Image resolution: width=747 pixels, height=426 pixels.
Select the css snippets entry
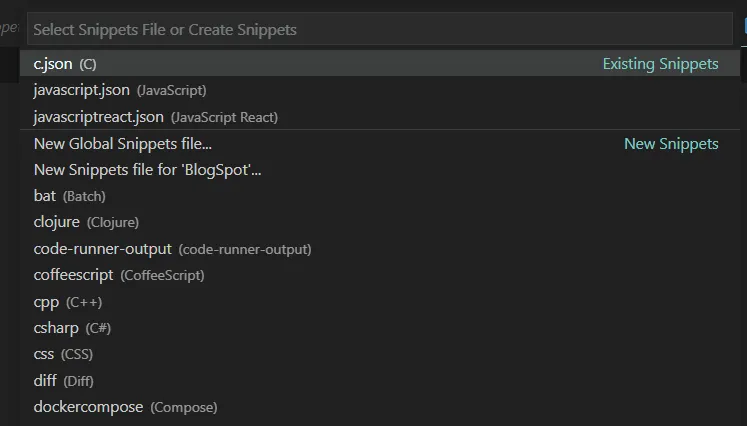click(45, 354)
